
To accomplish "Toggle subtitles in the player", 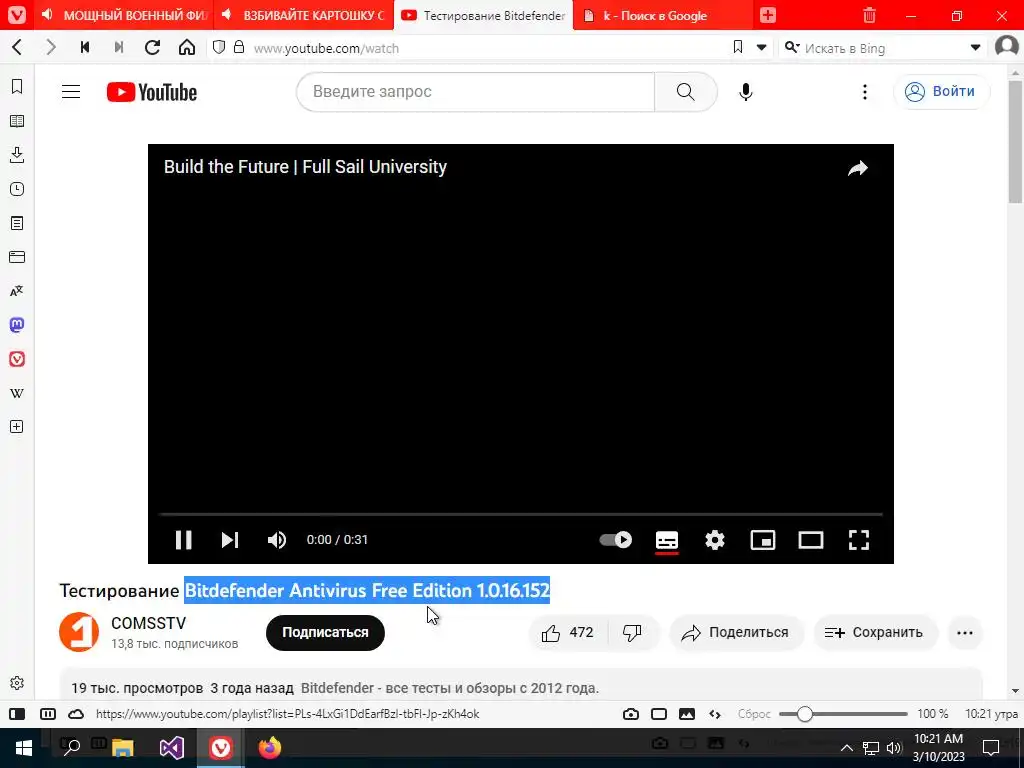I will 667,541.
